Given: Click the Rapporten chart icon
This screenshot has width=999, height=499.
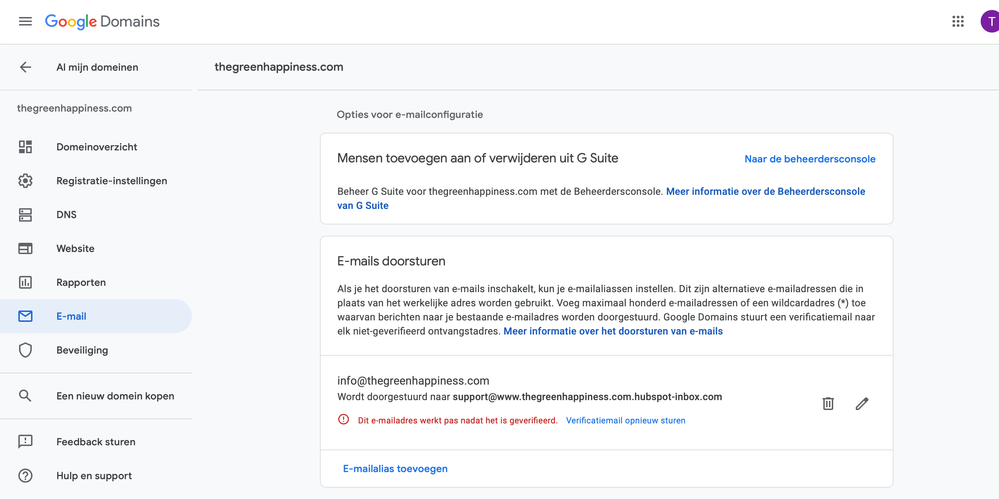Looking at the screenshot, I should click(25, 282).
